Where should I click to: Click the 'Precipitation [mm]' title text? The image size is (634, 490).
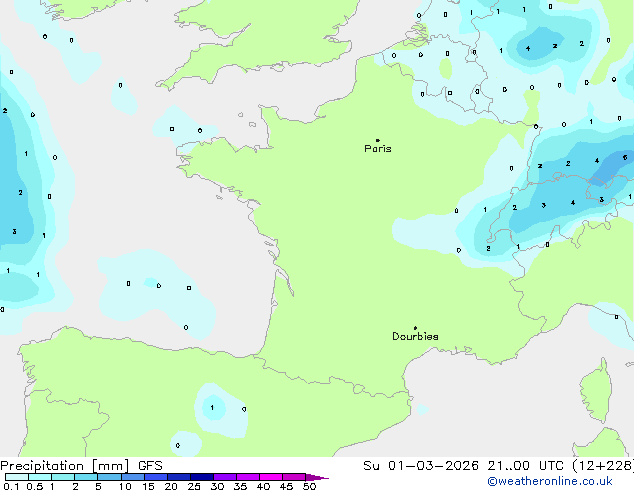(x=65, y=466)
